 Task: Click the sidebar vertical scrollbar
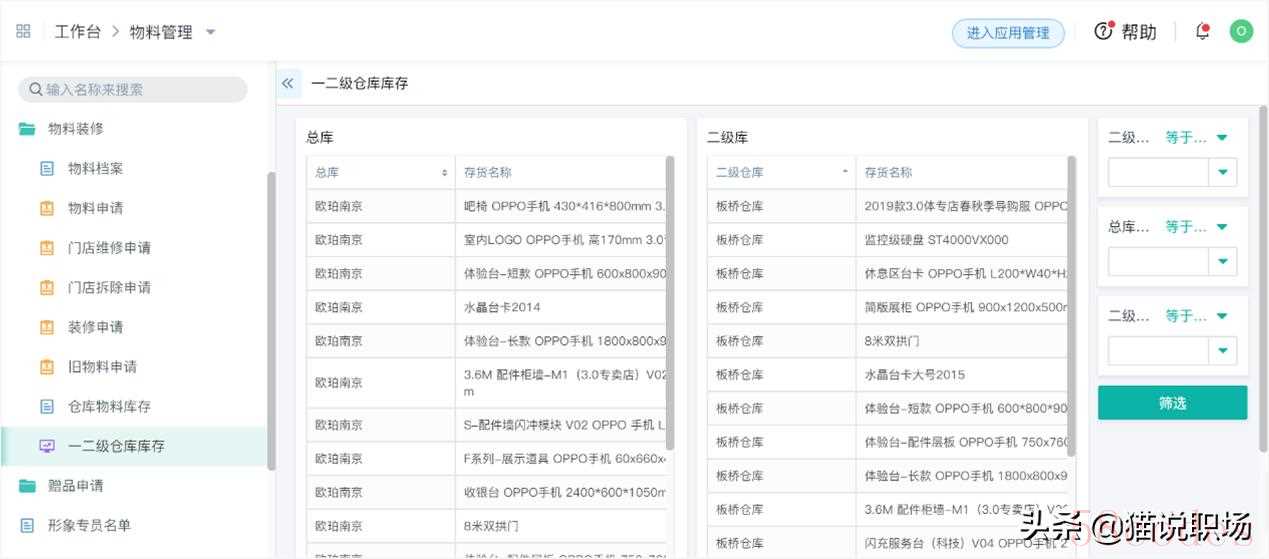pos(271,320)
